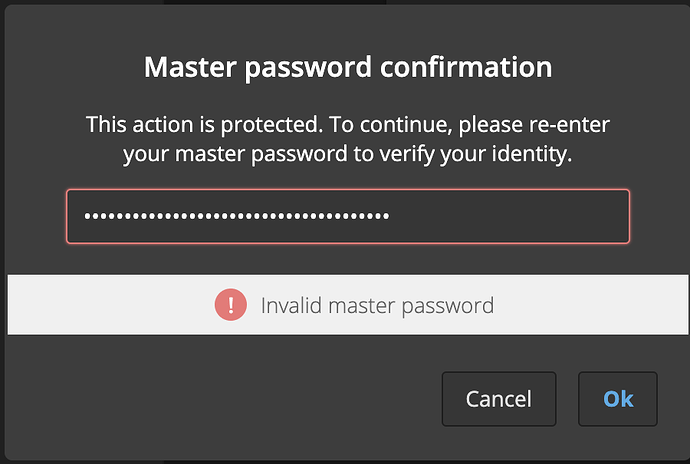Click the empty space after the password dots
The image size is (690, 464).
[506, 216]
